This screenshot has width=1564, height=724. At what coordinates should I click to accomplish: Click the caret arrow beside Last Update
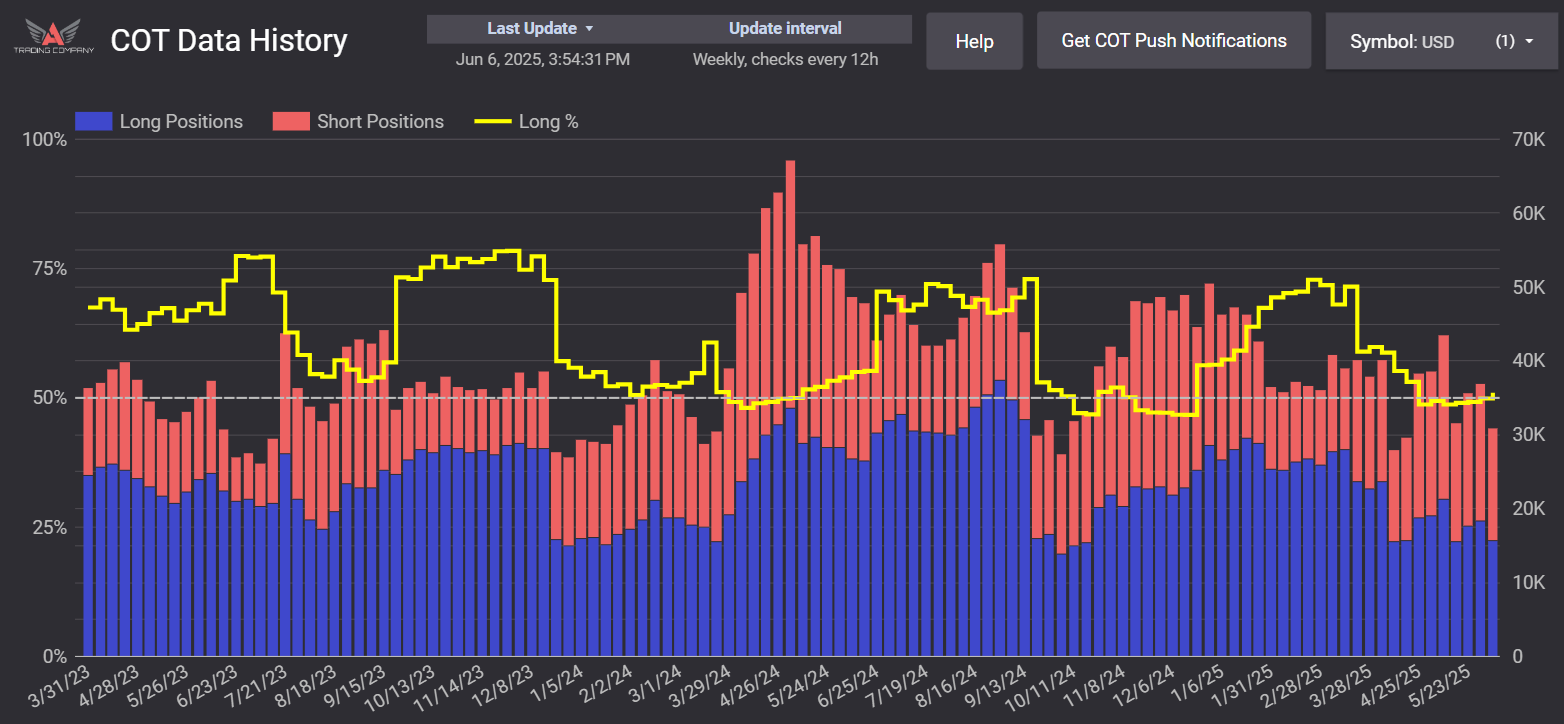pyautogui.click(x=589, y=29)
